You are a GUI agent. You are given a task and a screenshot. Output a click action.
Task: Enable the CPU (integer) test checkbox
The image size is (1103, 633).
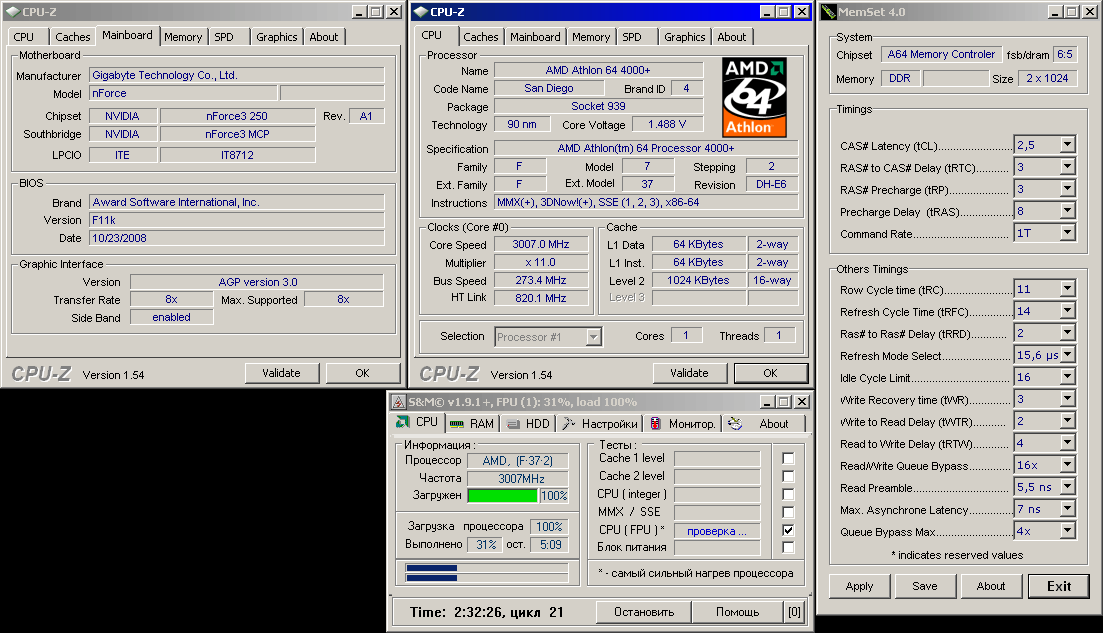click(x=789, y=494)
